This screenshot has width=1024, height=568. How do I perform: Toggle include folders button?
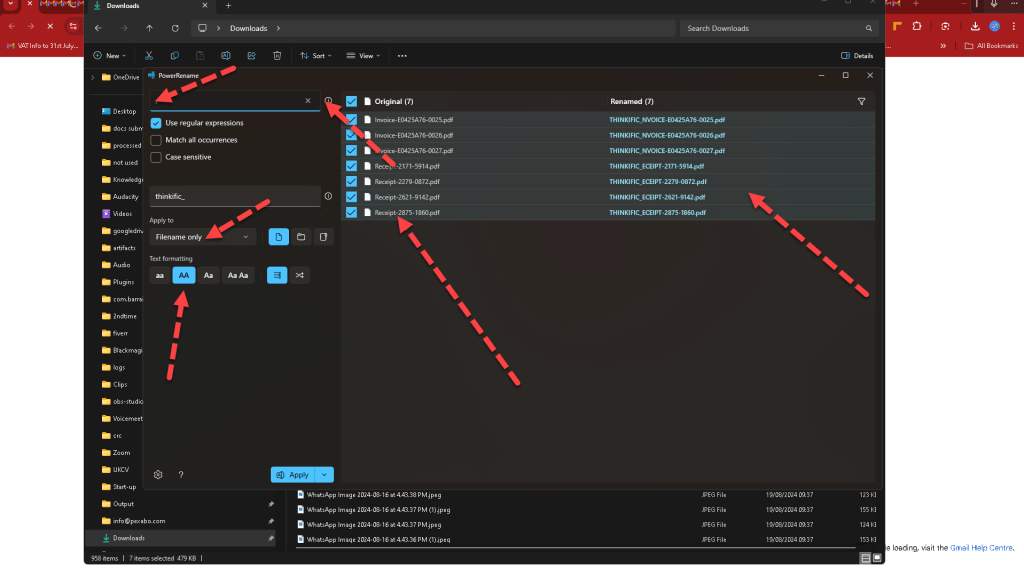point(301,237)
